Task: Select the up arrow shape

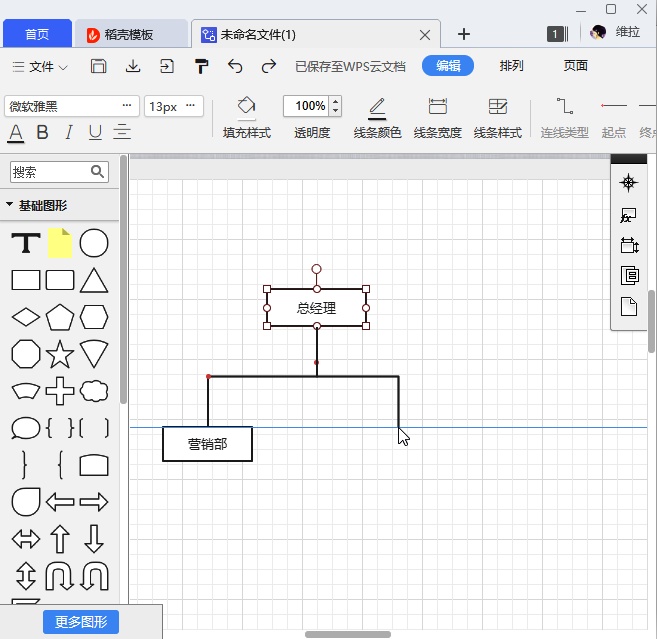Action: (x=59, y=539)
